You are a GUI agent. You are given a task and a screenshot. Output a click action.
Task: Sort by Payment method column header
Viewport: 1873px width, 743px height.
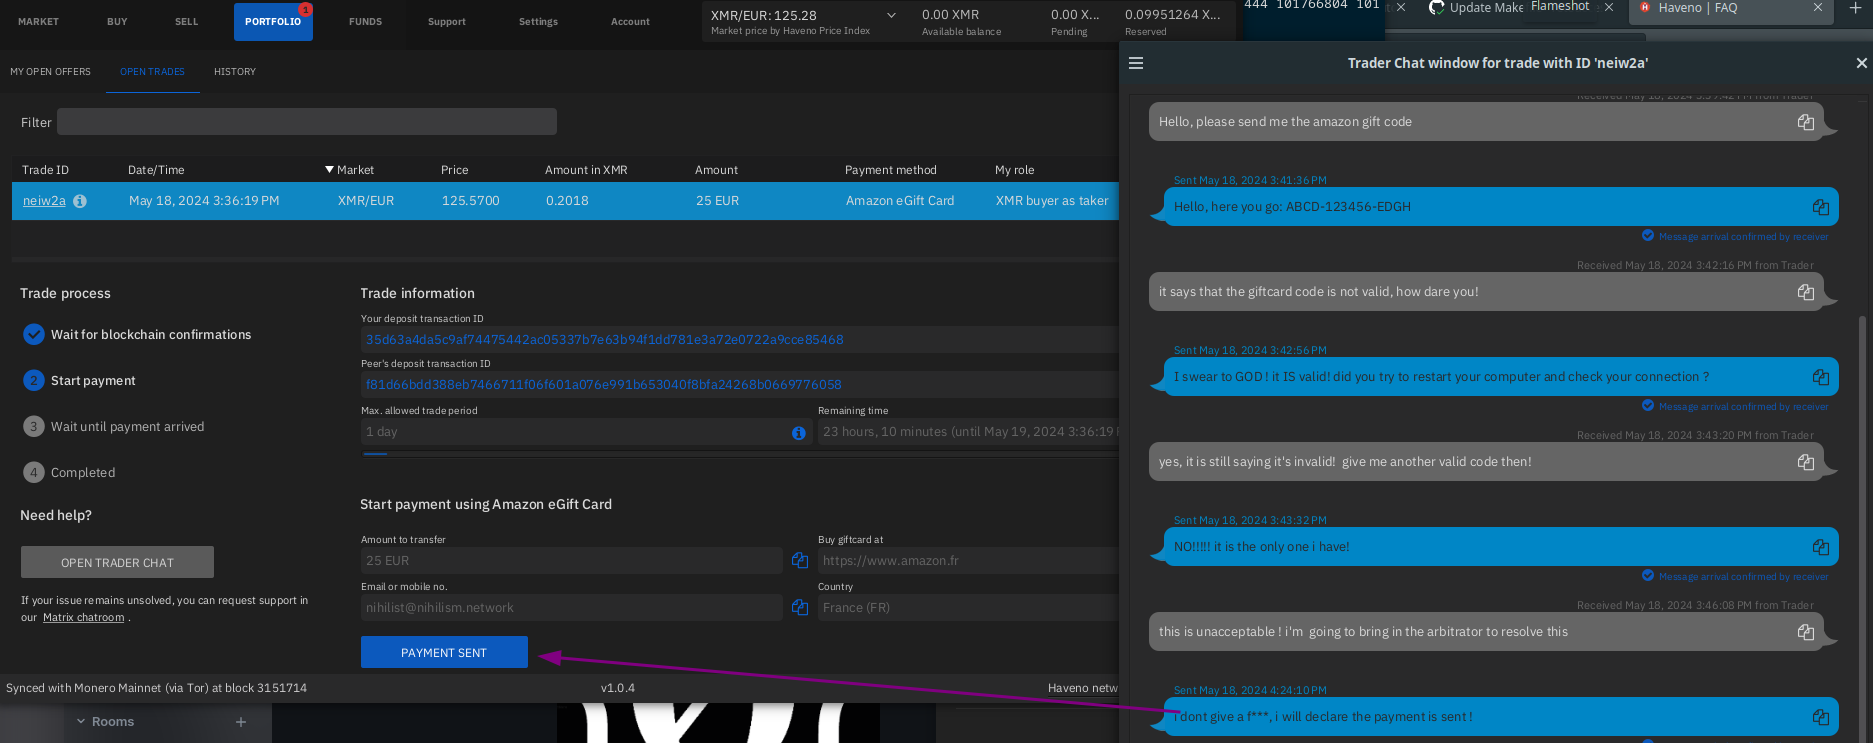click(890, 170)
